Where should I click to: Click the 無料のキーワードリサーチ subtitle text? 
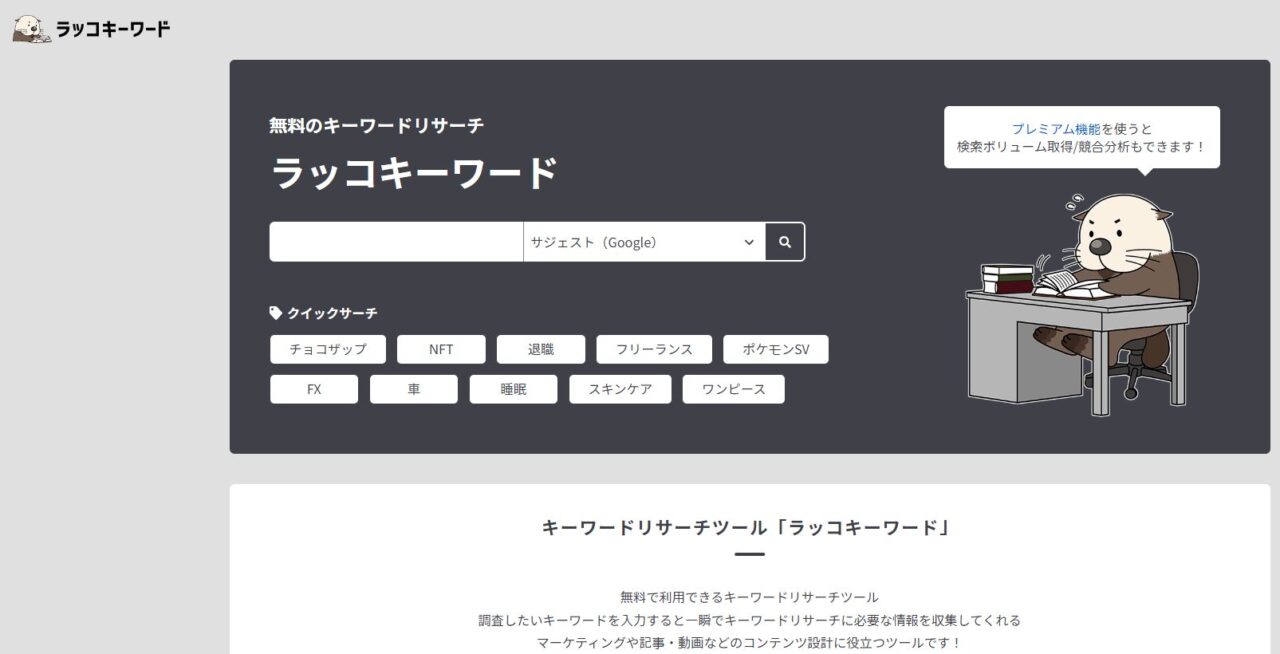[x=377, y=126]
